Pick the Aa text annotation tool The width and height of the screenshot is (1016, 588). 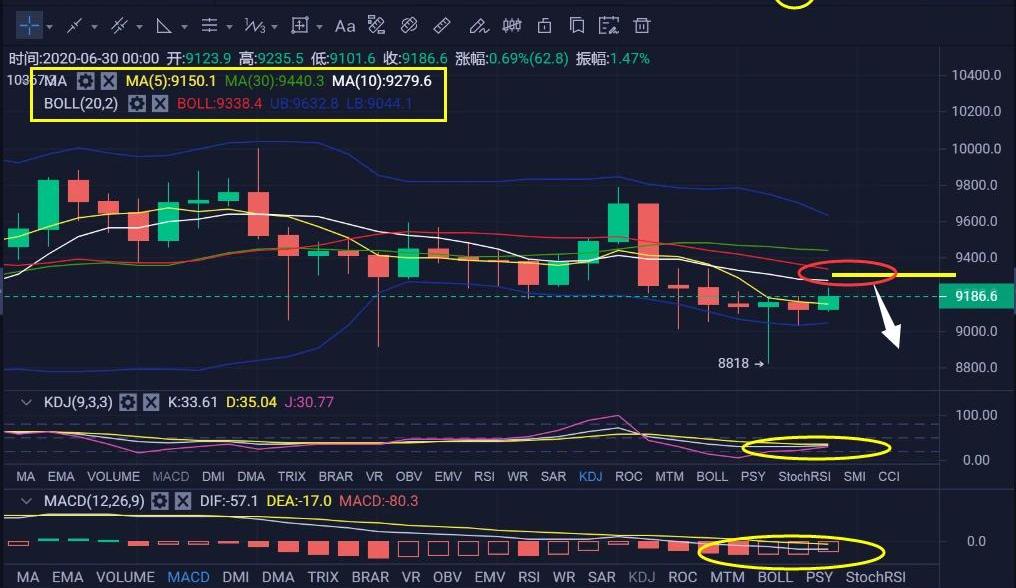coord(345,25)
